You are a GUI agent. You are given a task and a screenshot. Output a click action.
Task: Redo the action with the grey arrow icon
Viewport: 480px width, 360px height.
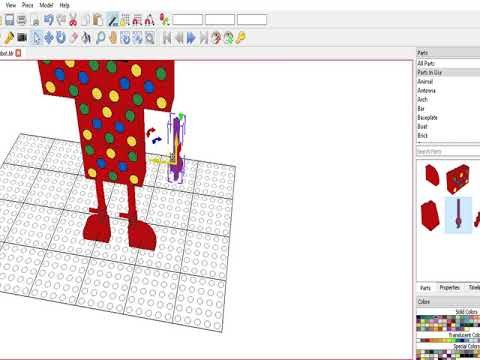pyautogui.click(x=61, y=20)
